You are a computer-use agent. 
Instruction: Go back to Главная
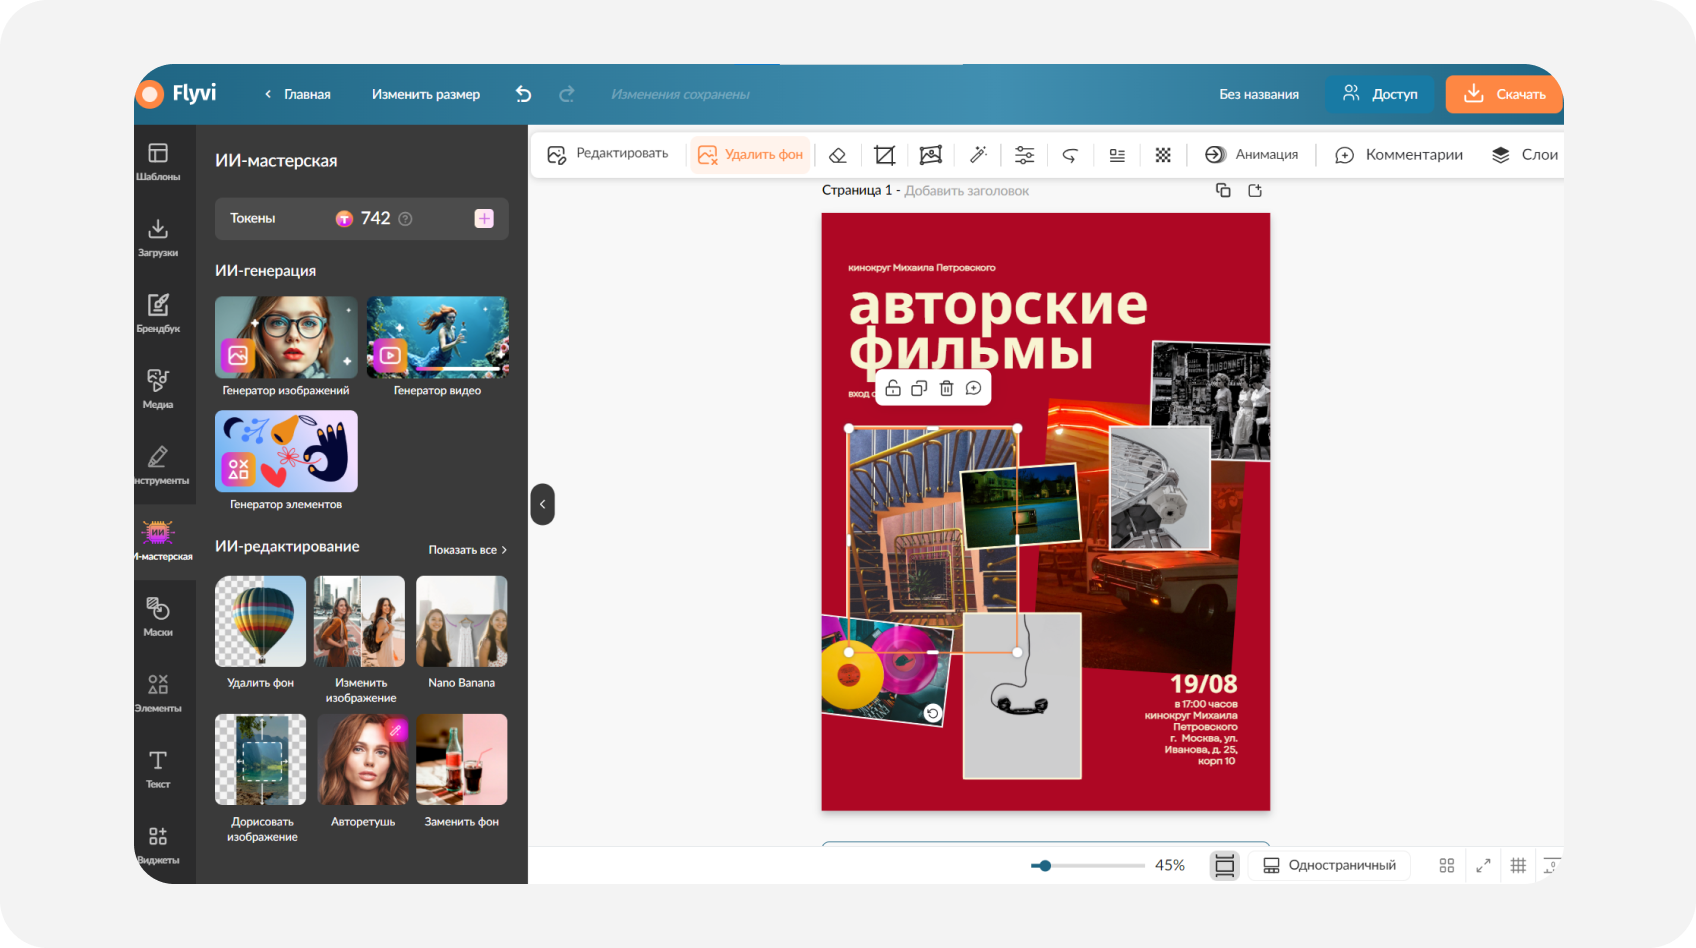[x=298, y=94]
